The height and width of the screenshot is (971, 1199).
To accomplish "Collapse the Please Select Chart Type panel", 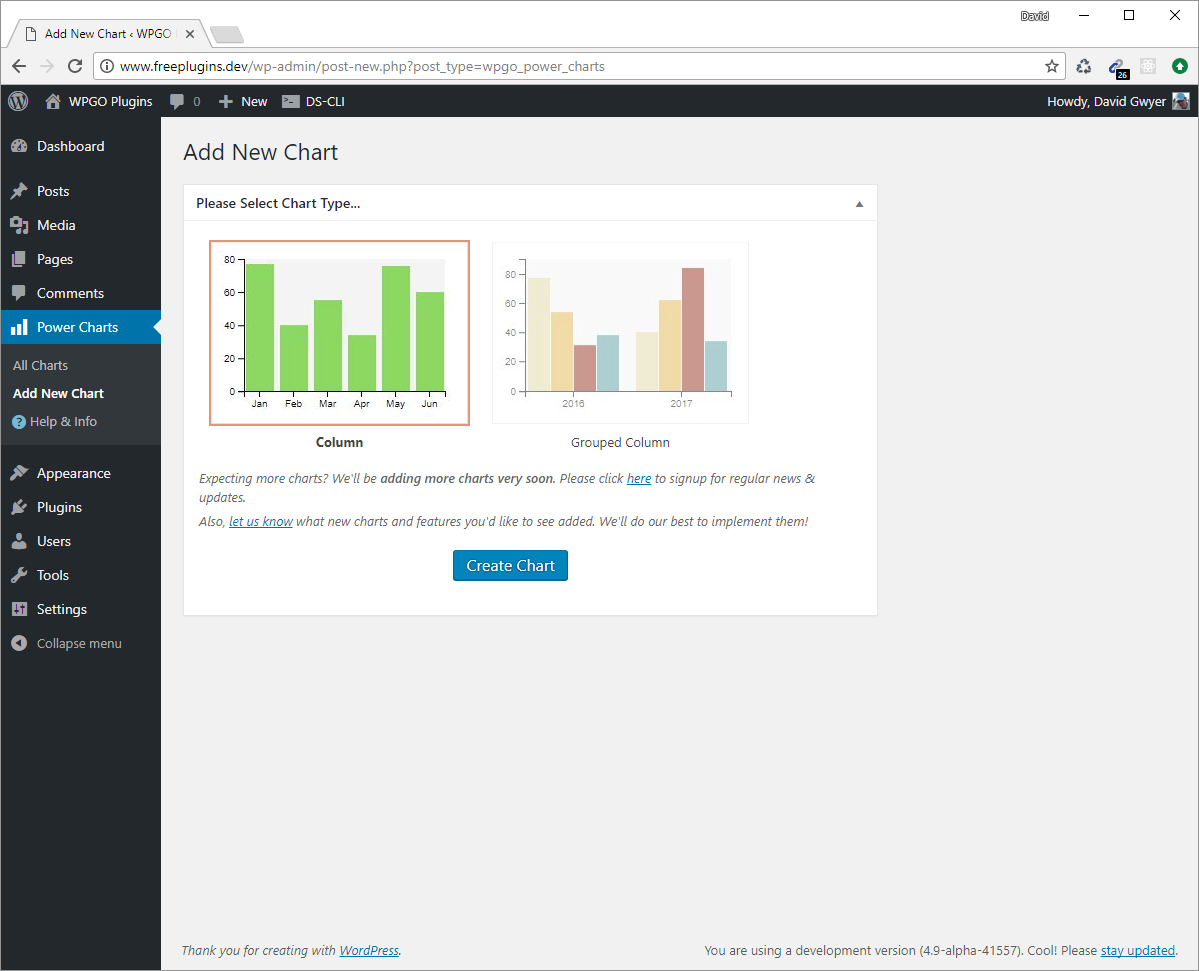I will [x=859, y=204].
